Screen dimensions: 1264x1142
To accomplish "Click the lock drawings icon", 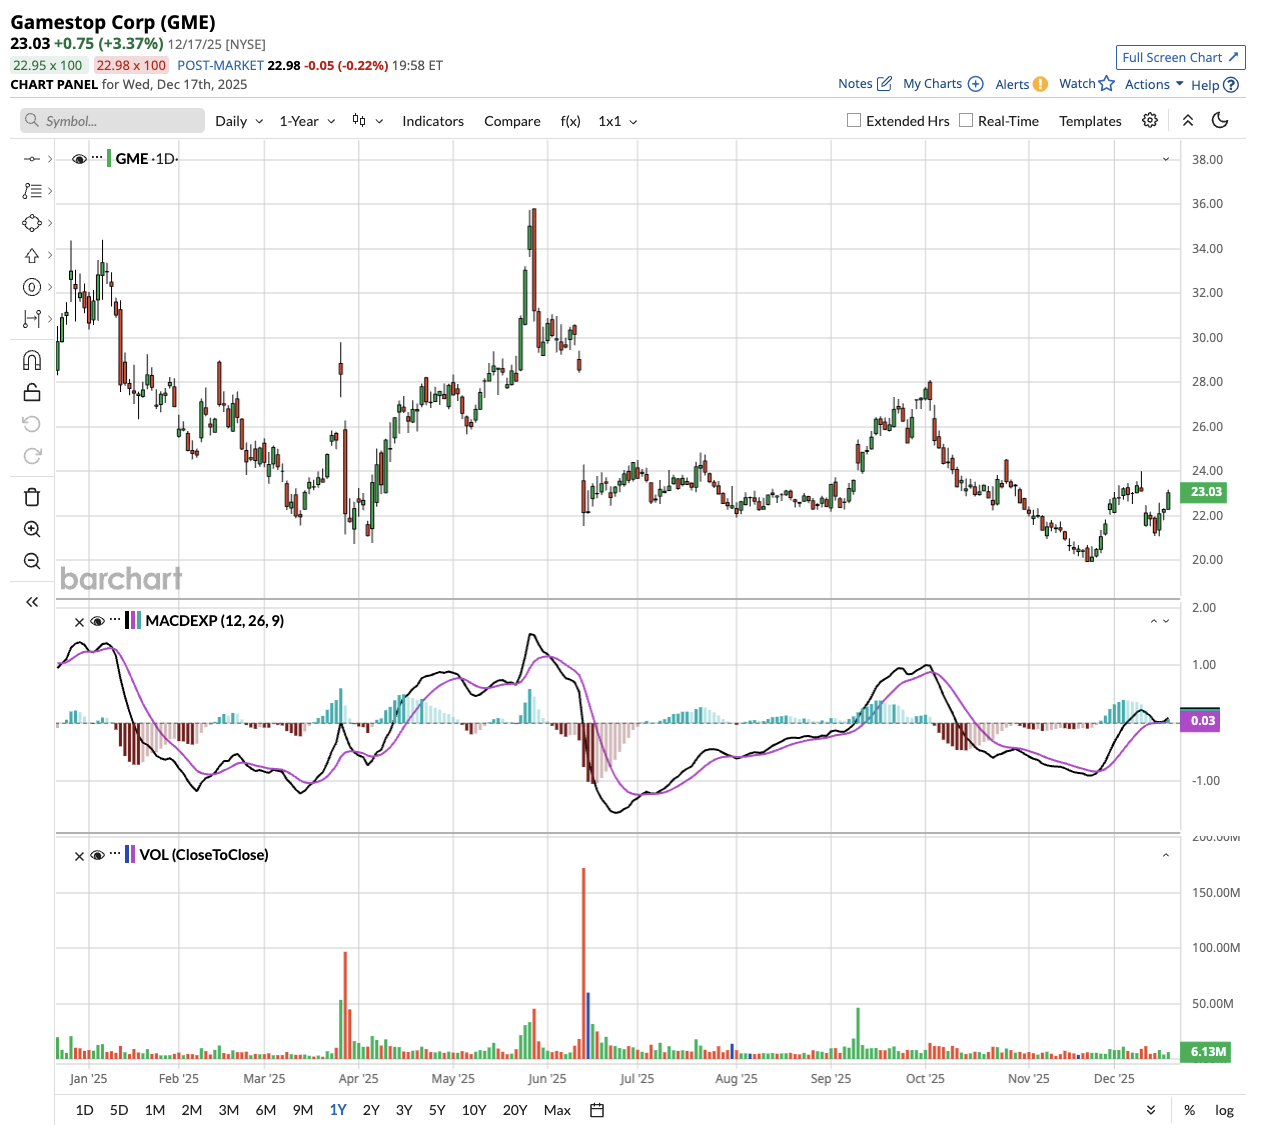I will (32, 392).
